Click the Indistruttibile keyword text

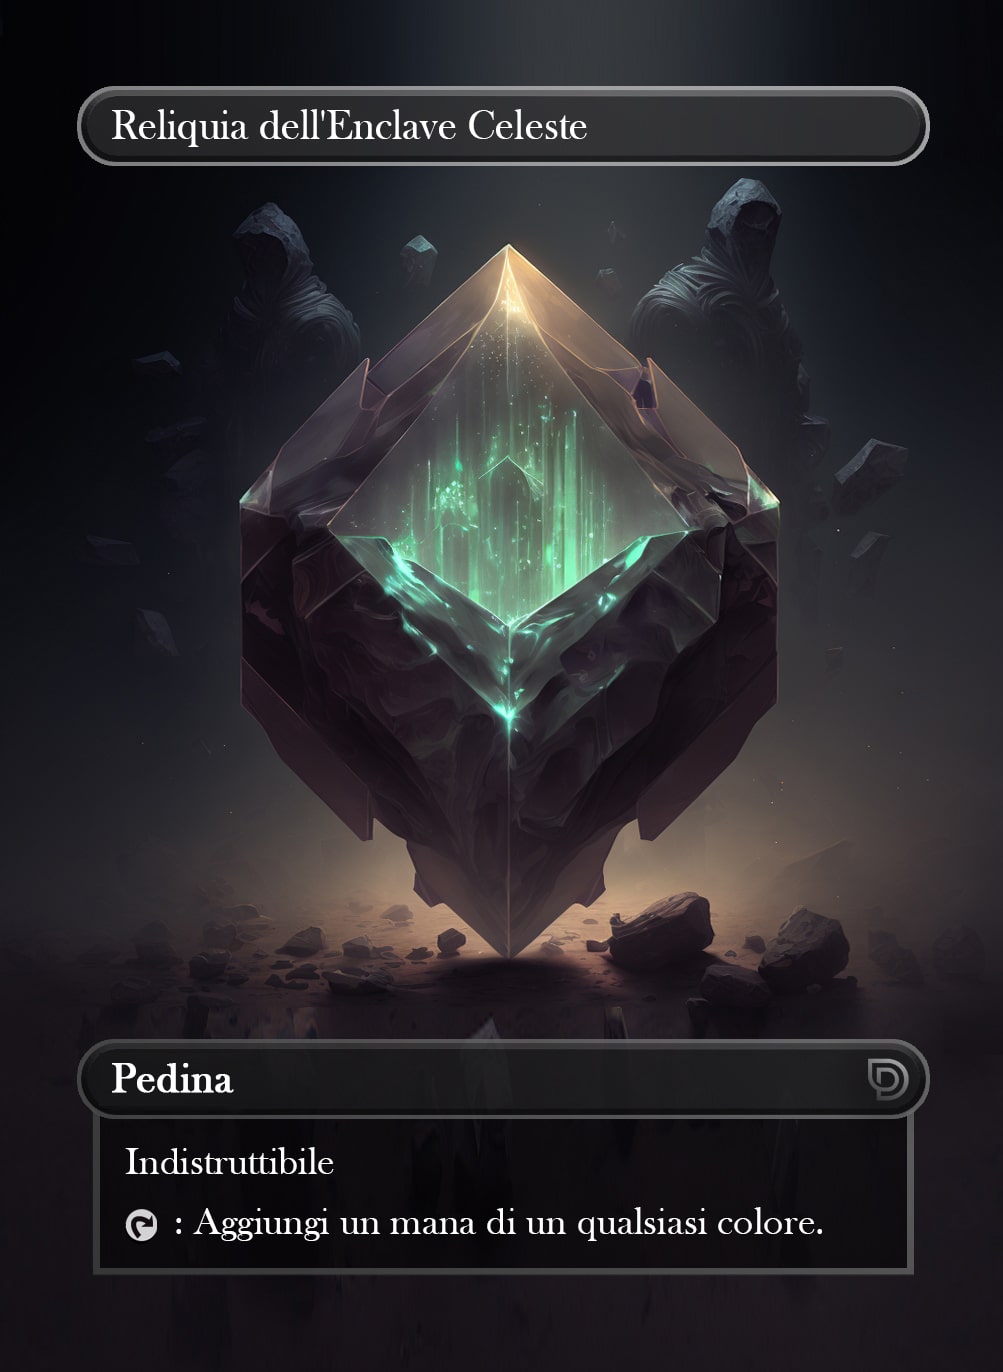[x=229, y=1162]
